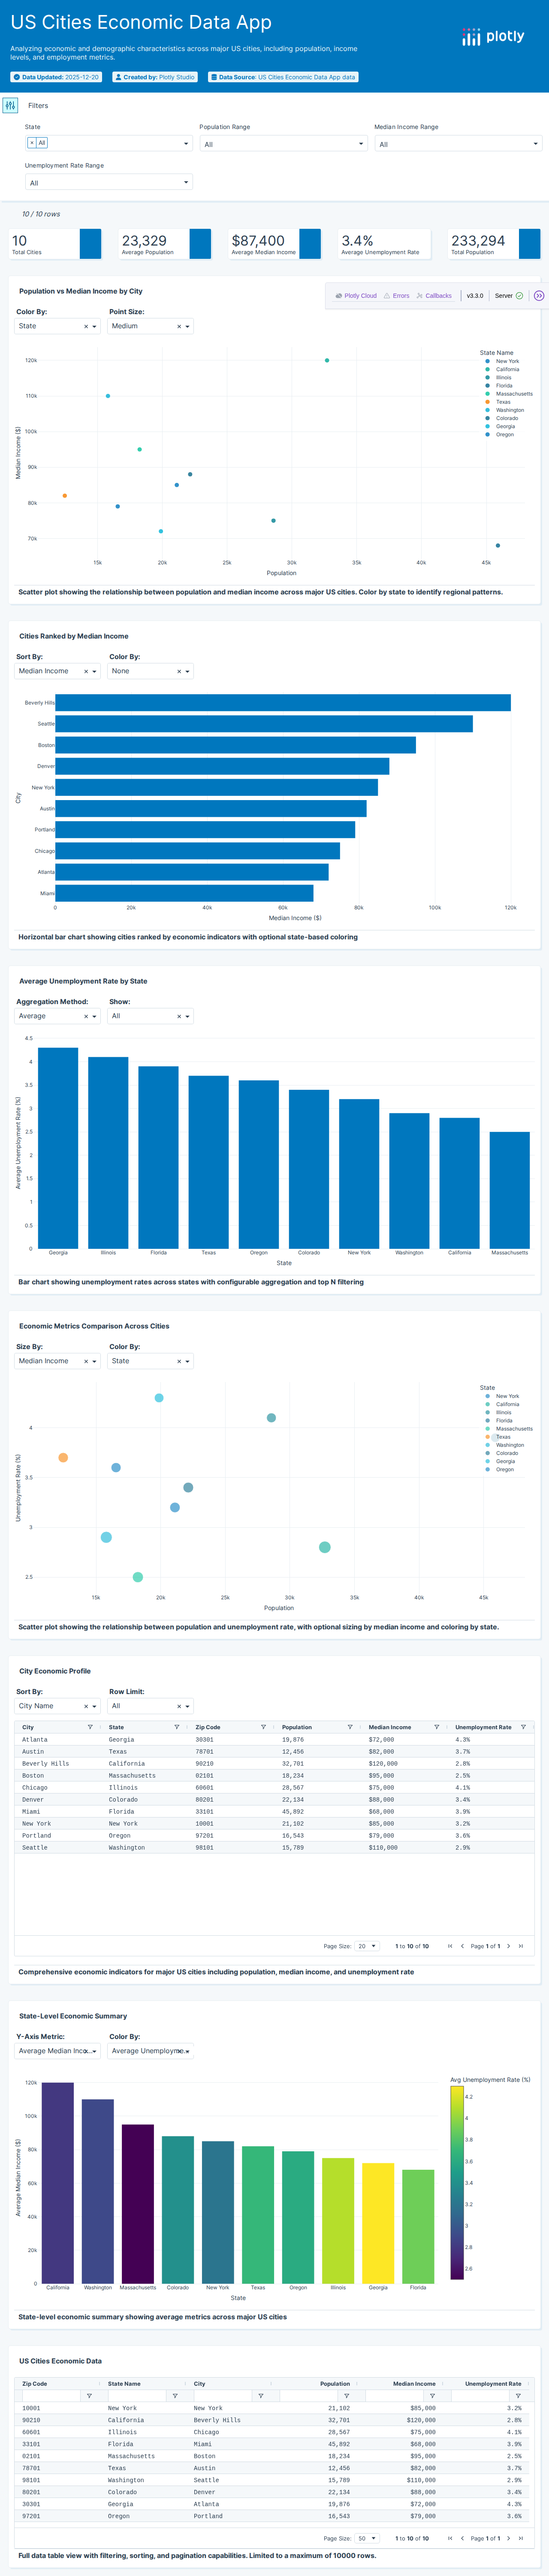Go to previous page in US Cities Economic Data
Viewport: 549px width, 2576px height.
tap(462, 2538)
